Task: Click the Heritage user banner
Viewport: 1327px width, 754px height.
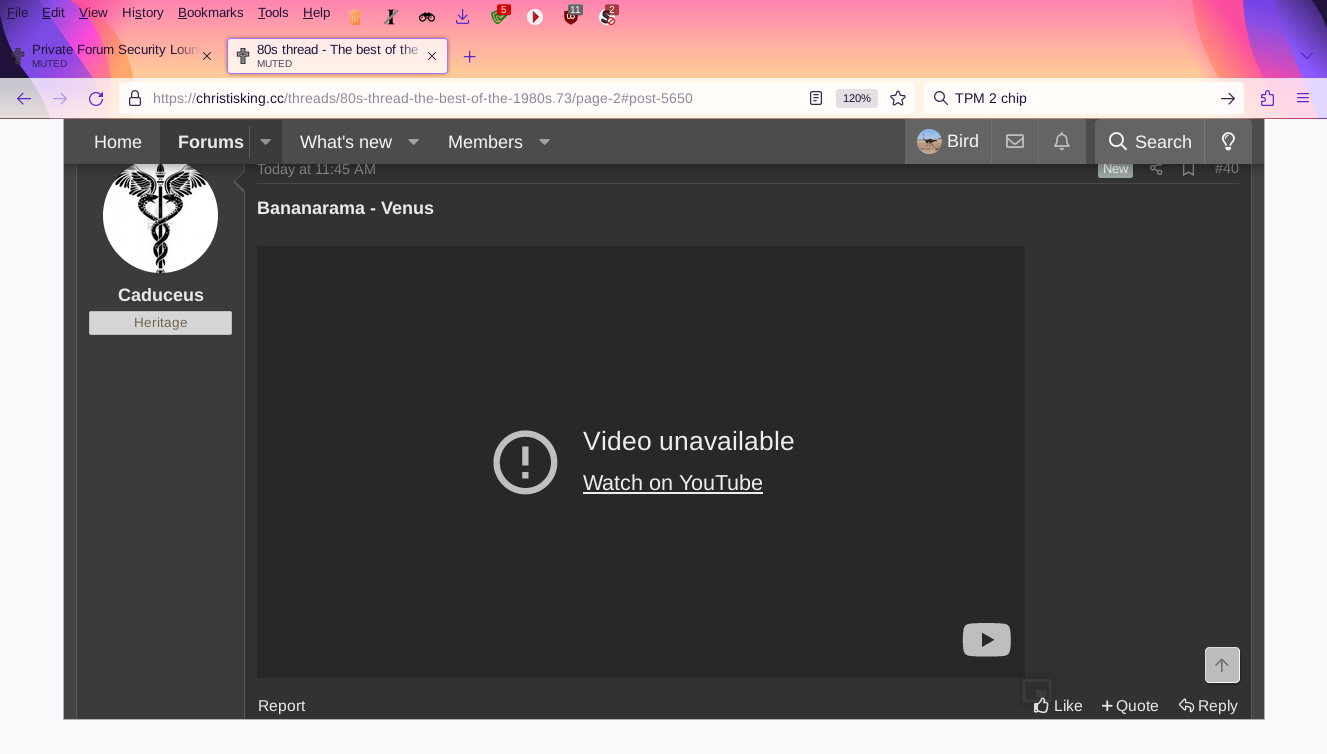Action: (160, 323)
